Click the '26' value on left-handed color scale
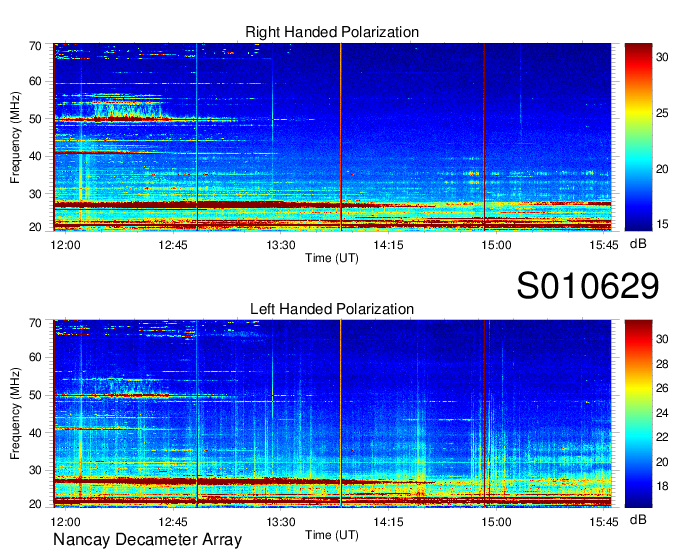The height and width of the screenshot is (552, 680). [x=662, y=388]
